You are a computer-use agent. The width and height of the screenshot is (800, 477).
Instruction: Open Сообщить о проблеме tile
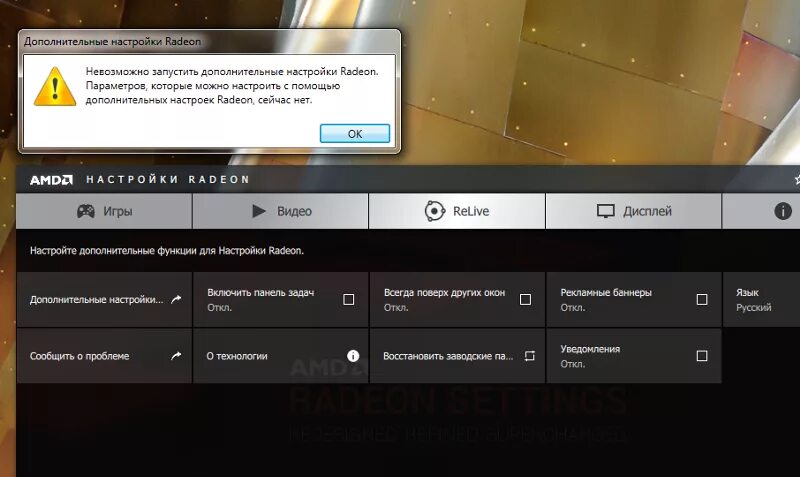point(104,356)
